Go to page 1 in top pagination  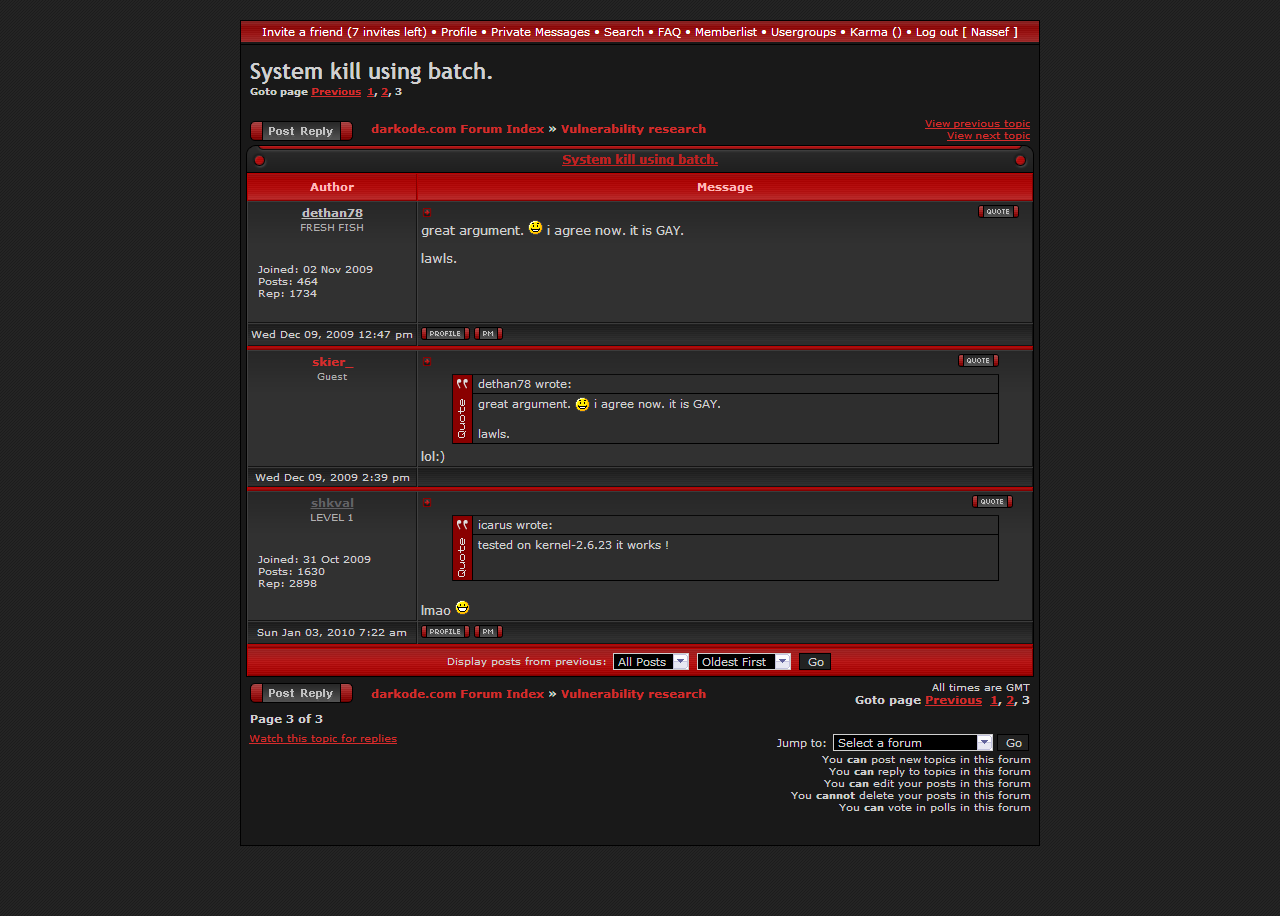[370, 92]
